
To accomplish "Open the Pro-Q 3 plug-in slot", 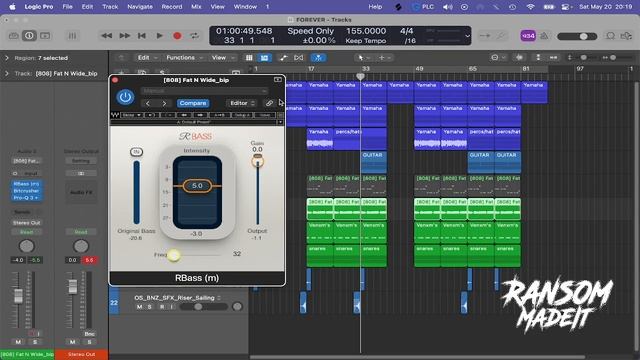I will click(x=26, y=198).
